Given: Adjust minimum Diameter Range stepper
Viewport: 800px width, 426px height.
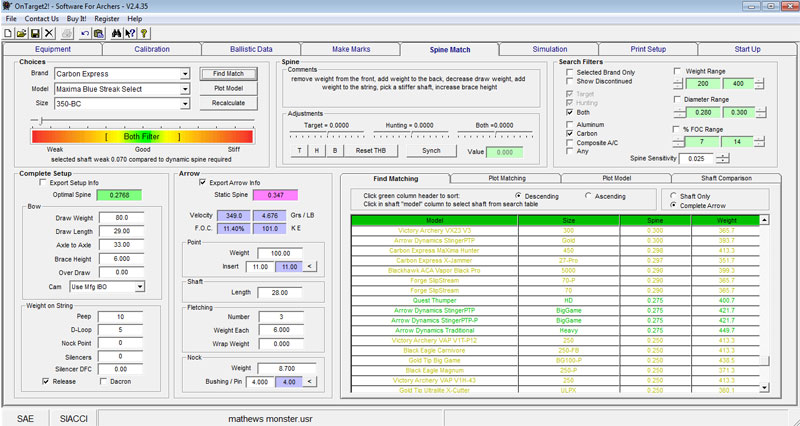Looking at the screenshot, I should click(678, 113).
